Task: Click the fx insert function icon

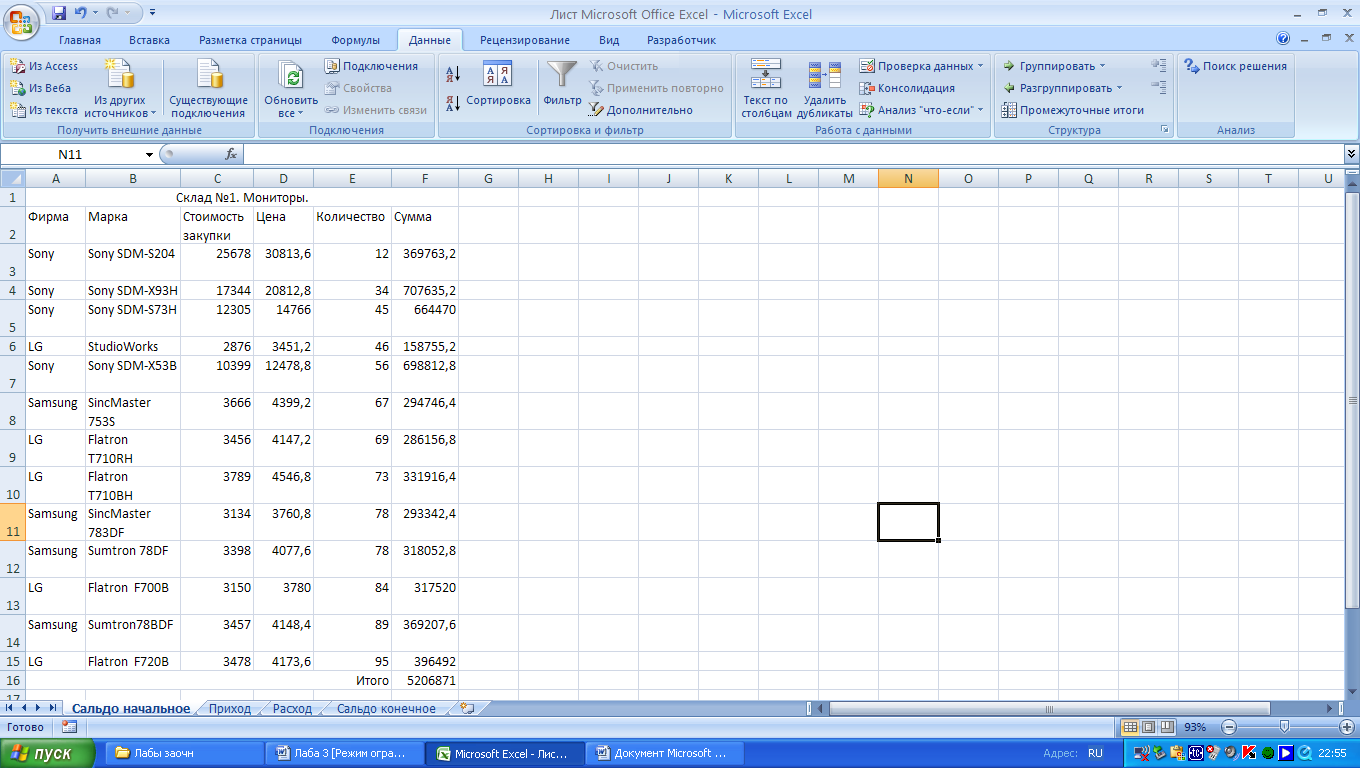Action: click(x=230, y=154)
